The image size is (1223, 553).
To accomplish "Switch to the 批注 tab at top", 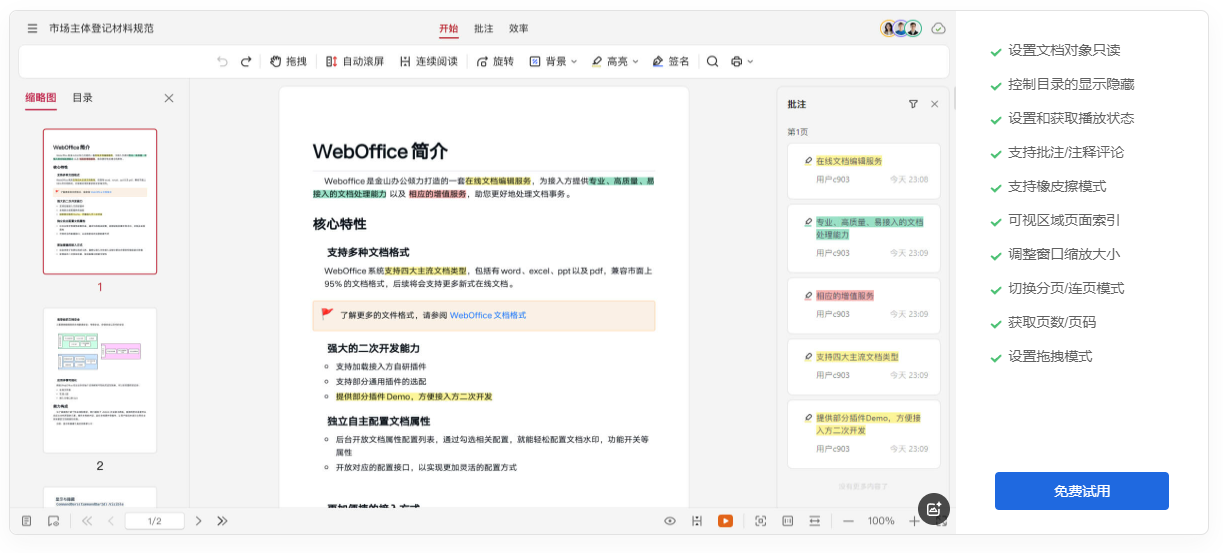I will tap(484, 29).
